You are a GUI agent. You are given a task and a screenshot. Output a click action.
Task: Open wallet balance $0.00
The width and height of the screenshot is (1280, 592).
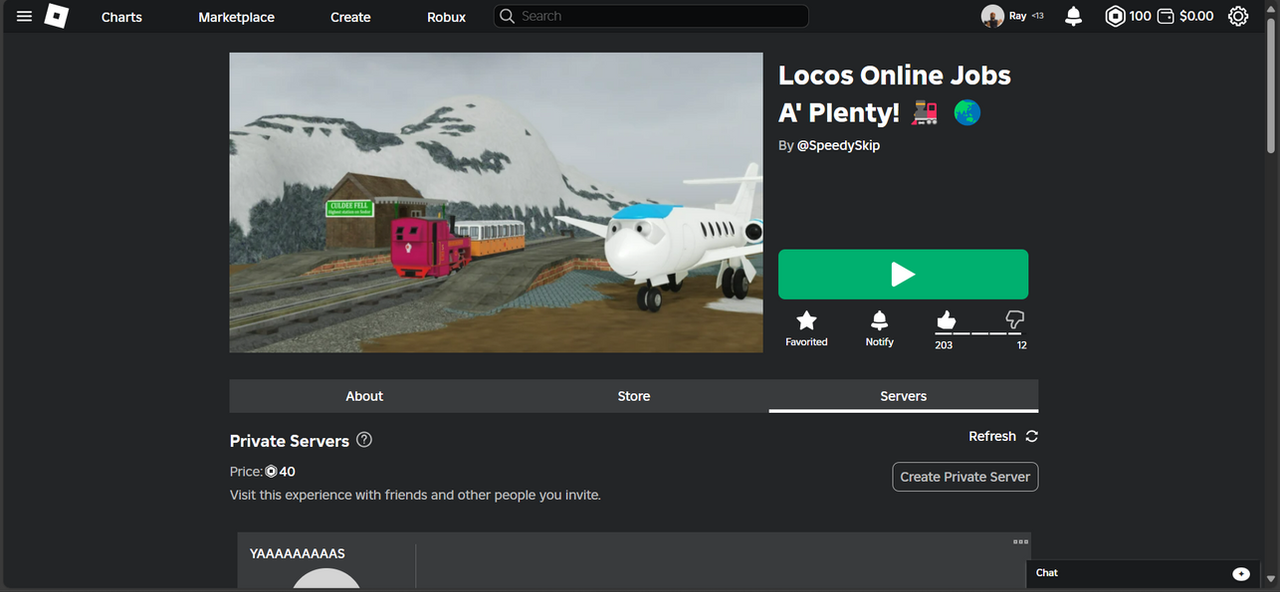click(1185, 16)
